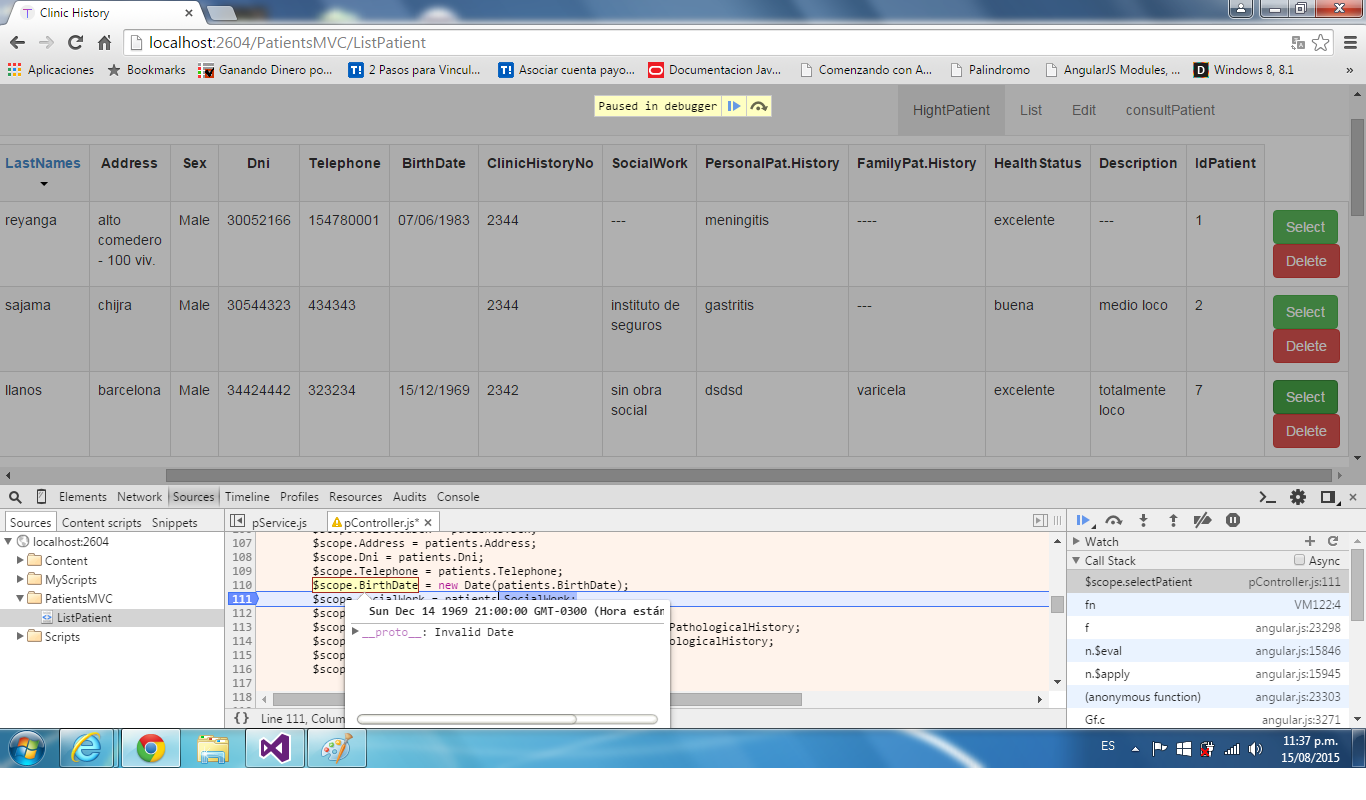The image size is (1366, 800).
Task: Refresh watch expressions icon
Action: pyautogui.click(x=1332, y=541)
